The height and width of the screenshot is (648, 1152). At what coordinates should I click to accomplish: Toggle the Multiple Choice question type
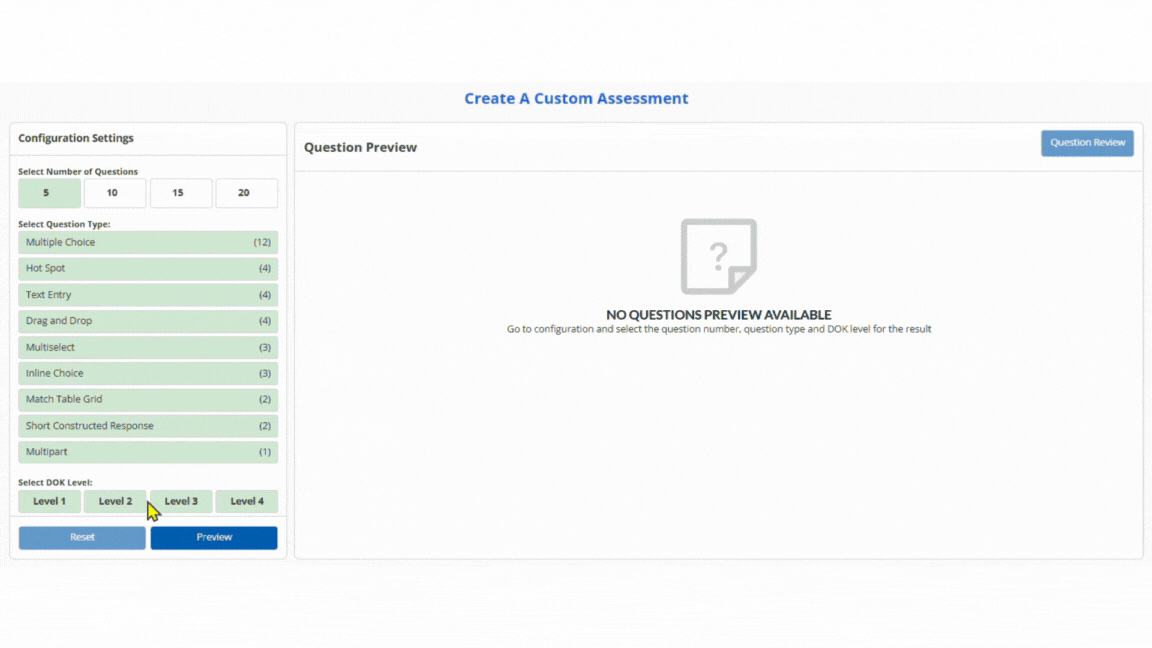[x=148, y=242]
